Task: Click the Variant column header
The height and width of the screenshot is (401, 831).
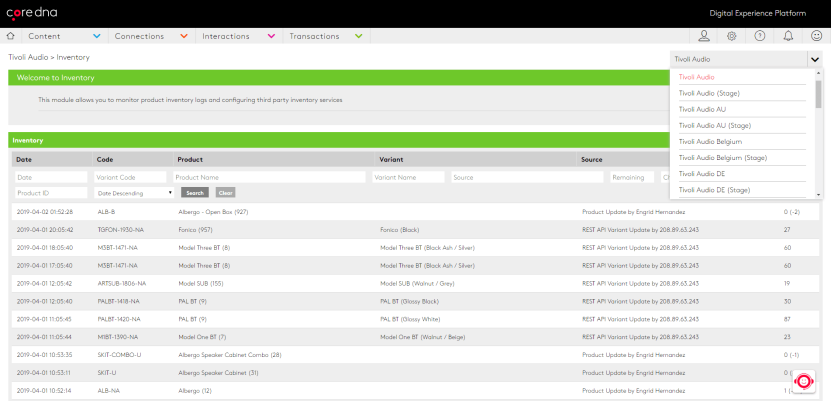Action: coord(390,159)
